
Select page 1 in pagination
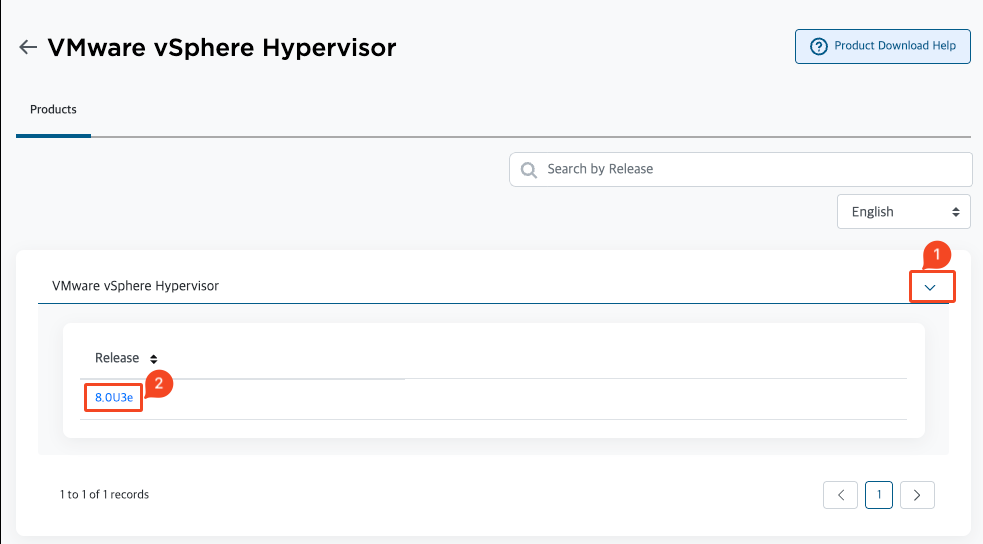coord(878,495)
